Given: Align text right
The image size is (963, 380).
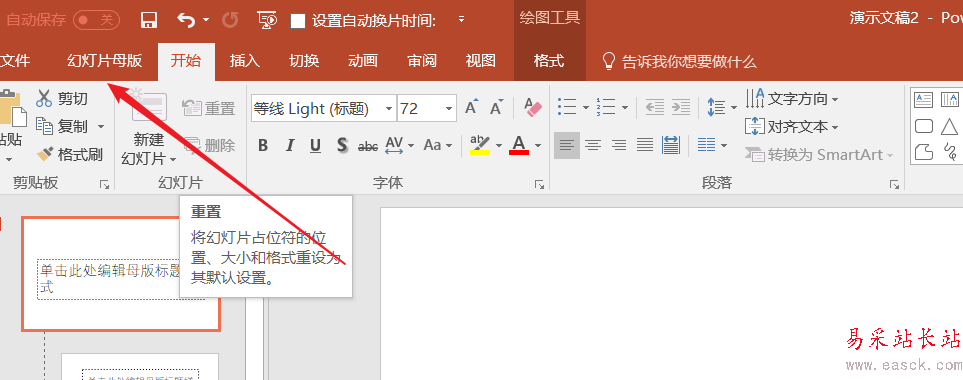Looking at the screenshot, I should (x=619, y=145).
